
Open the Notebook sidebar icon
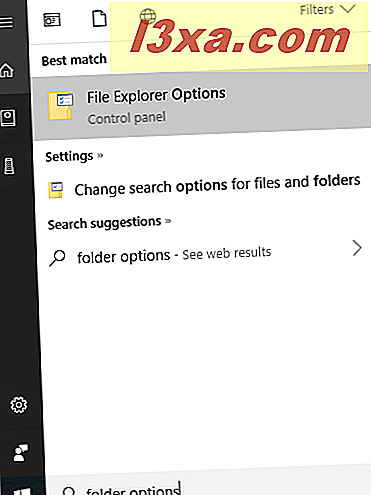coord(8,118)
